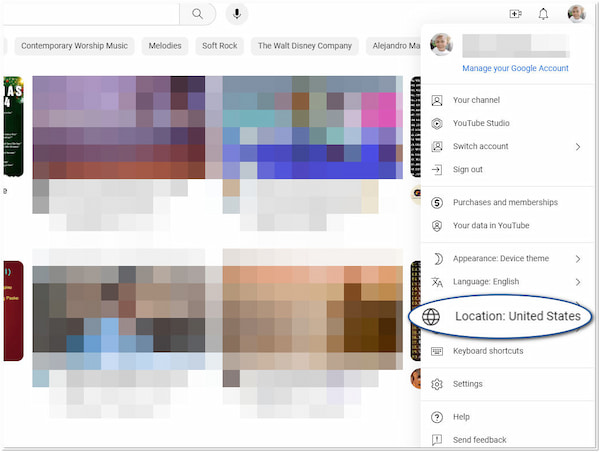Select the Contemporary Worship Music chip
This screenshot has width=600, height=452.
click(74, 46)
